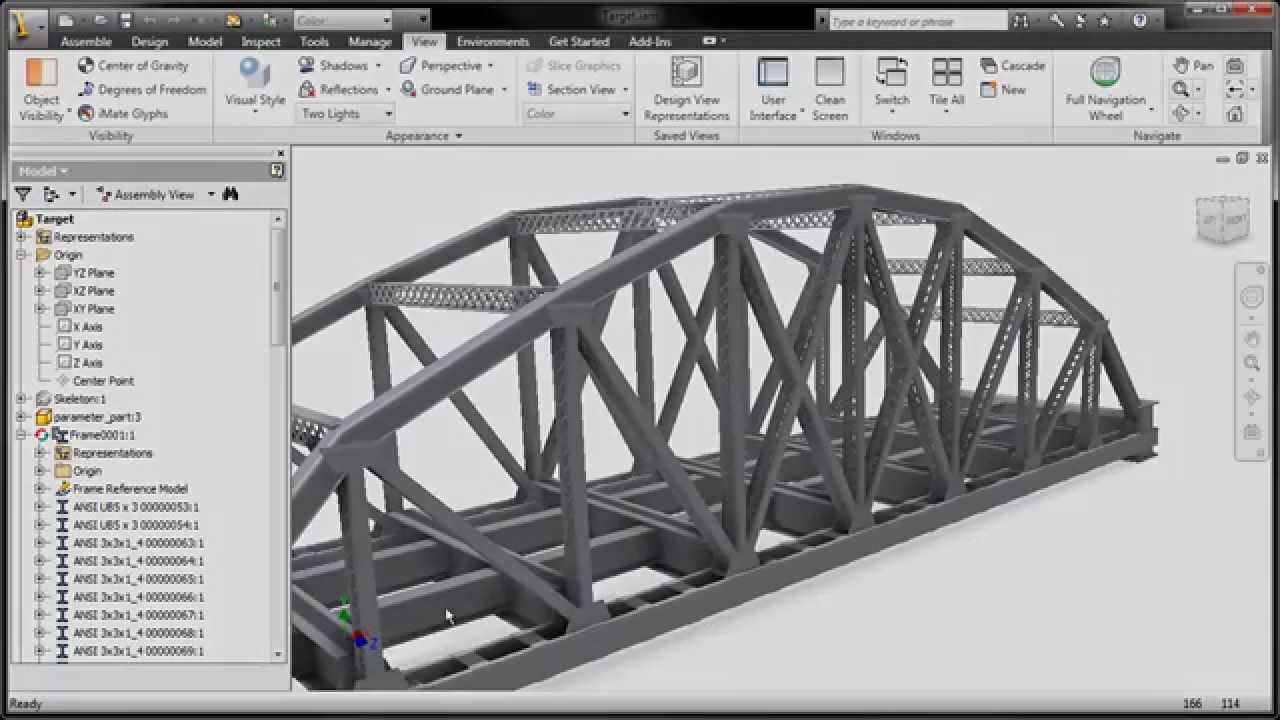Viewport: 1280px width, 720px height.
Task: Open the Full Navigation Wheel
Action: click(x=1105, y=88)
